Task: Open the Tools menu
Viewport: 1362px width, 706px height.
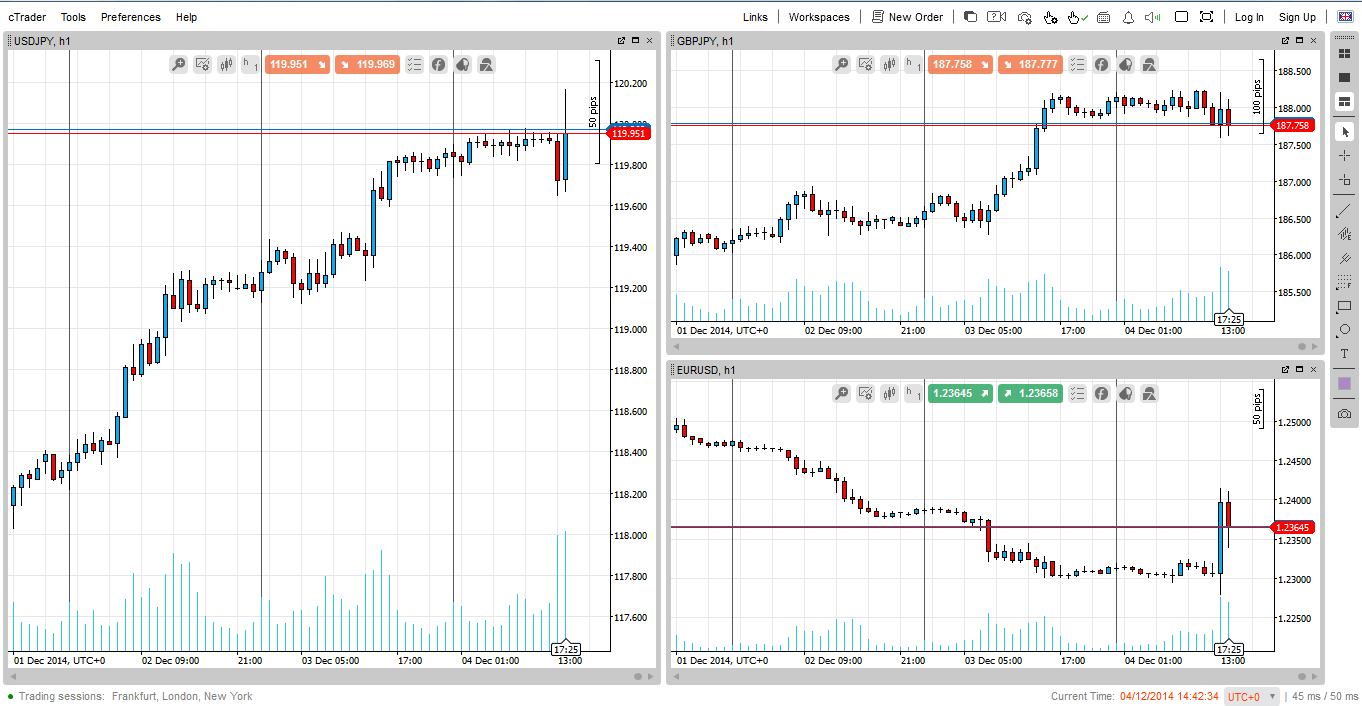Action: 73,17
